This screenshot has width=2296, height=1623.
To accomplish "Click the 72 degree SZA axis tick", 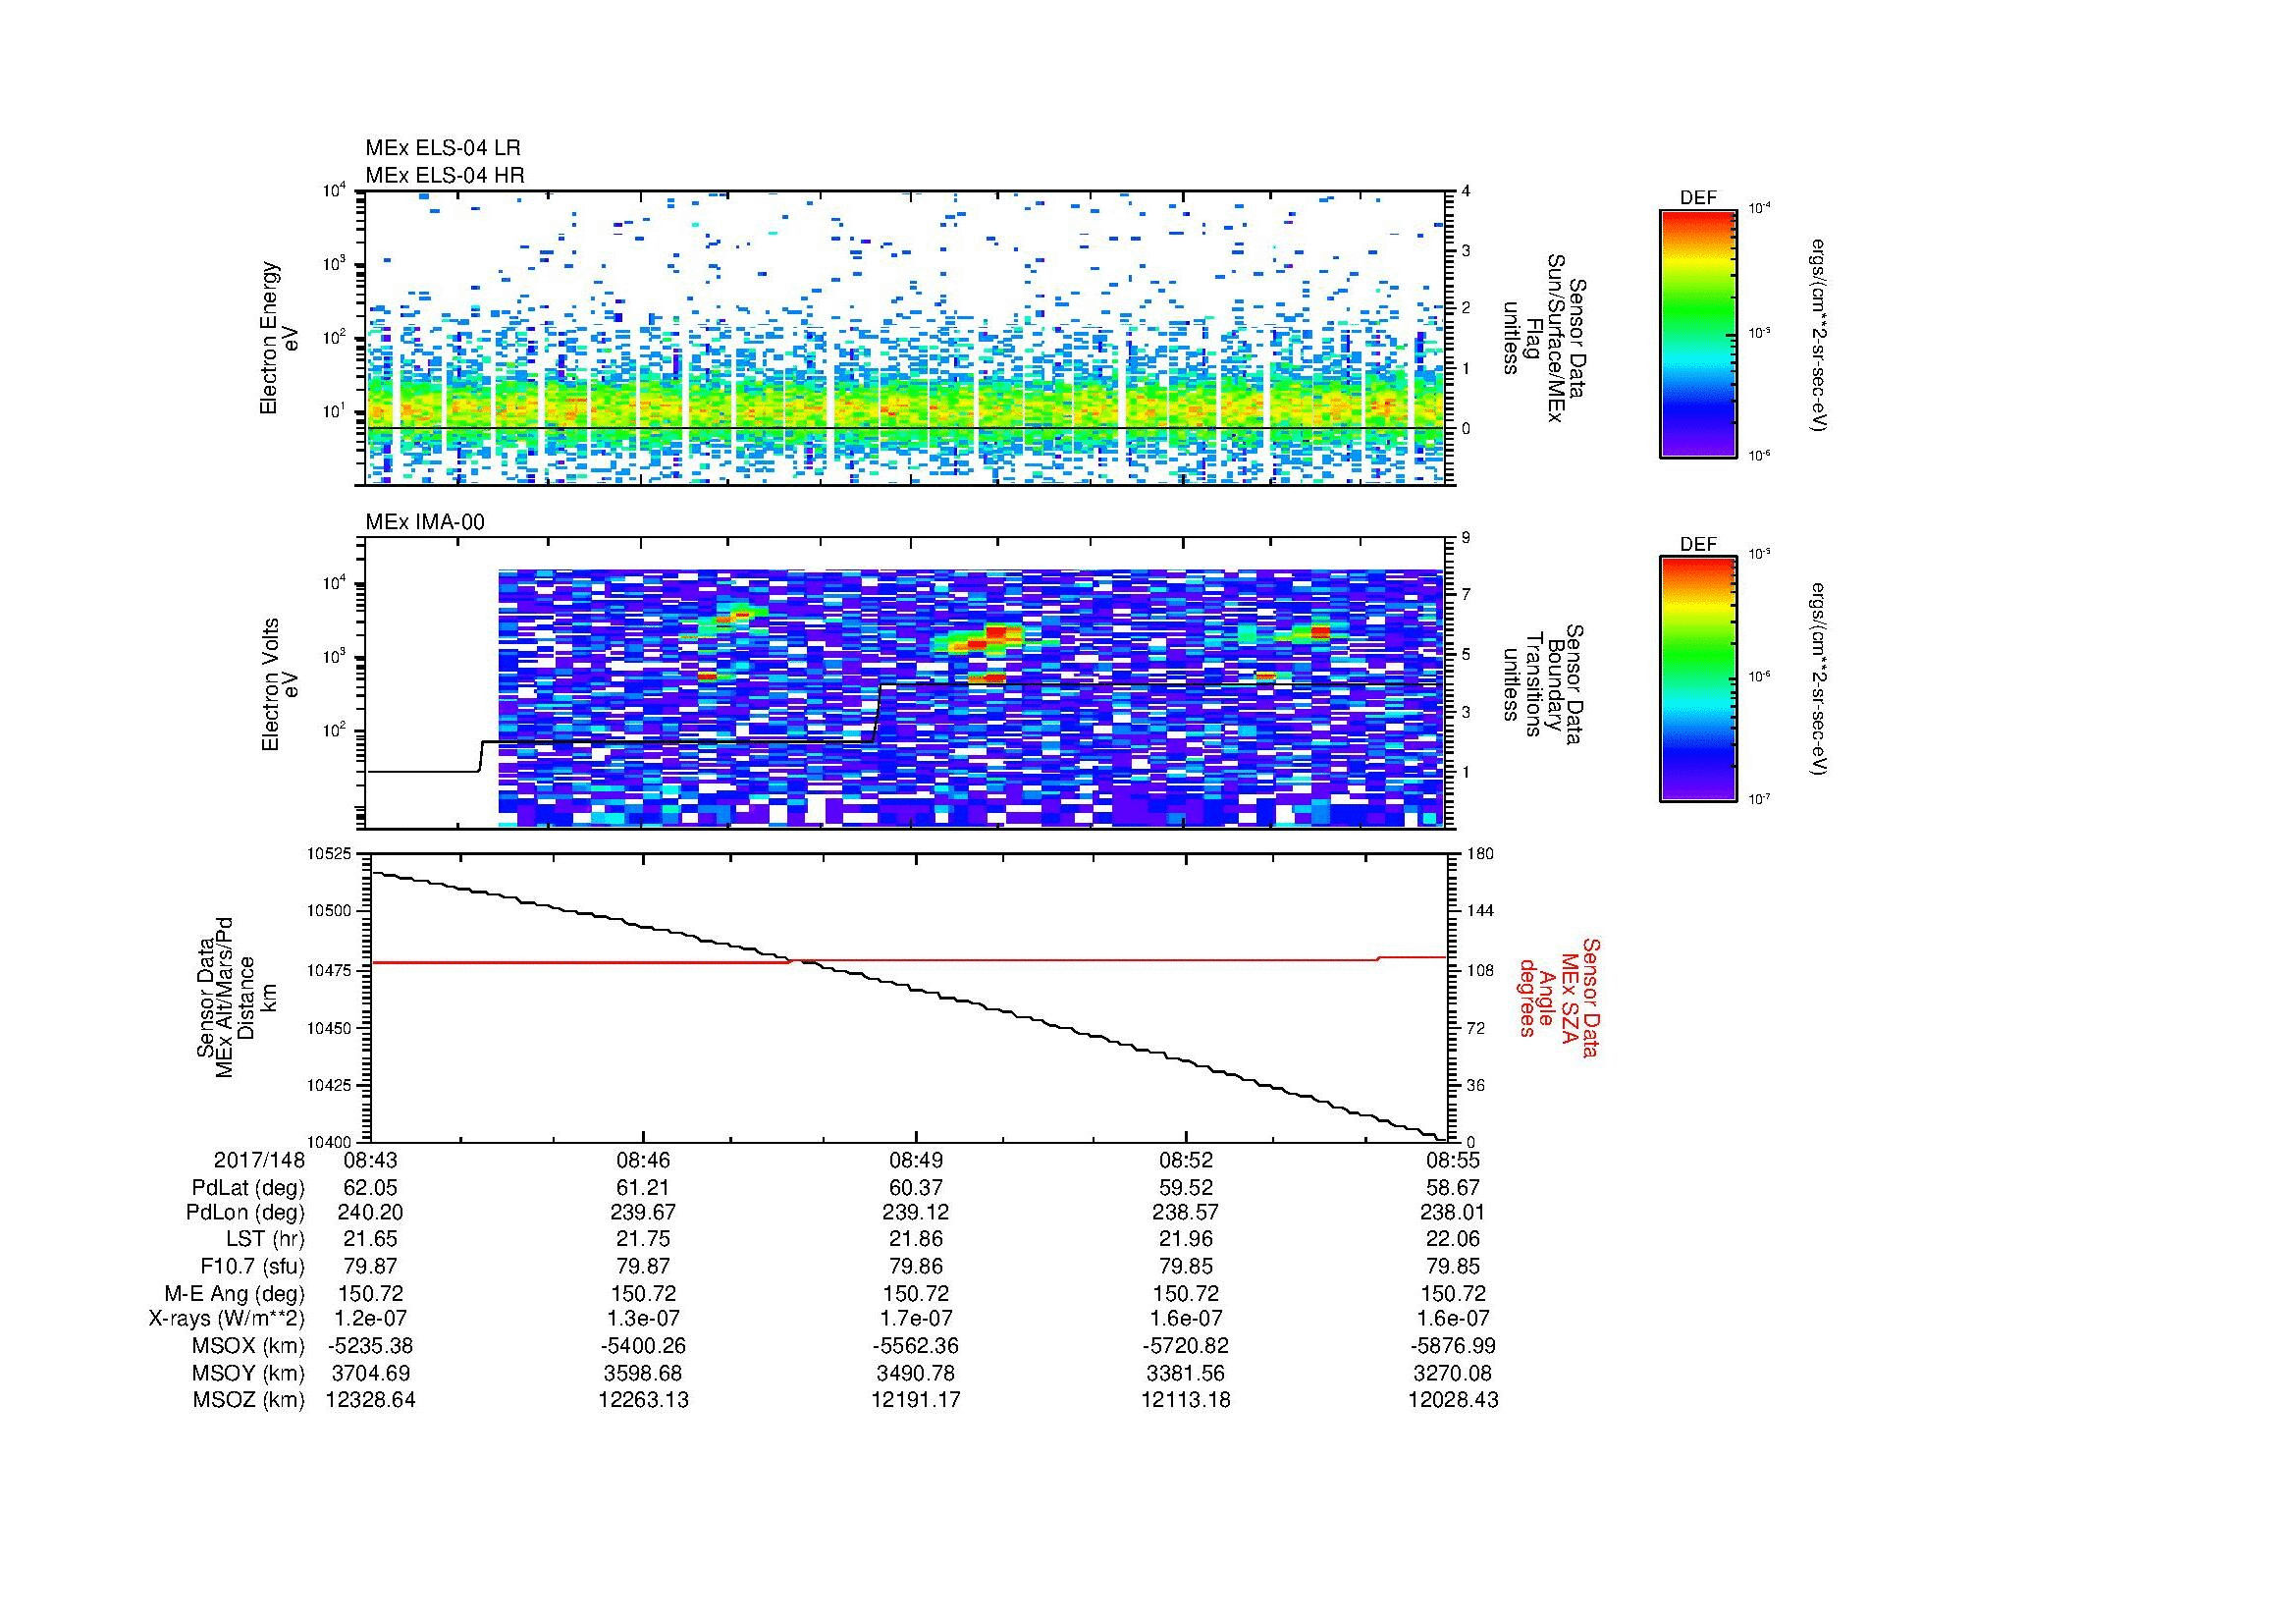I will 1476,1028.
